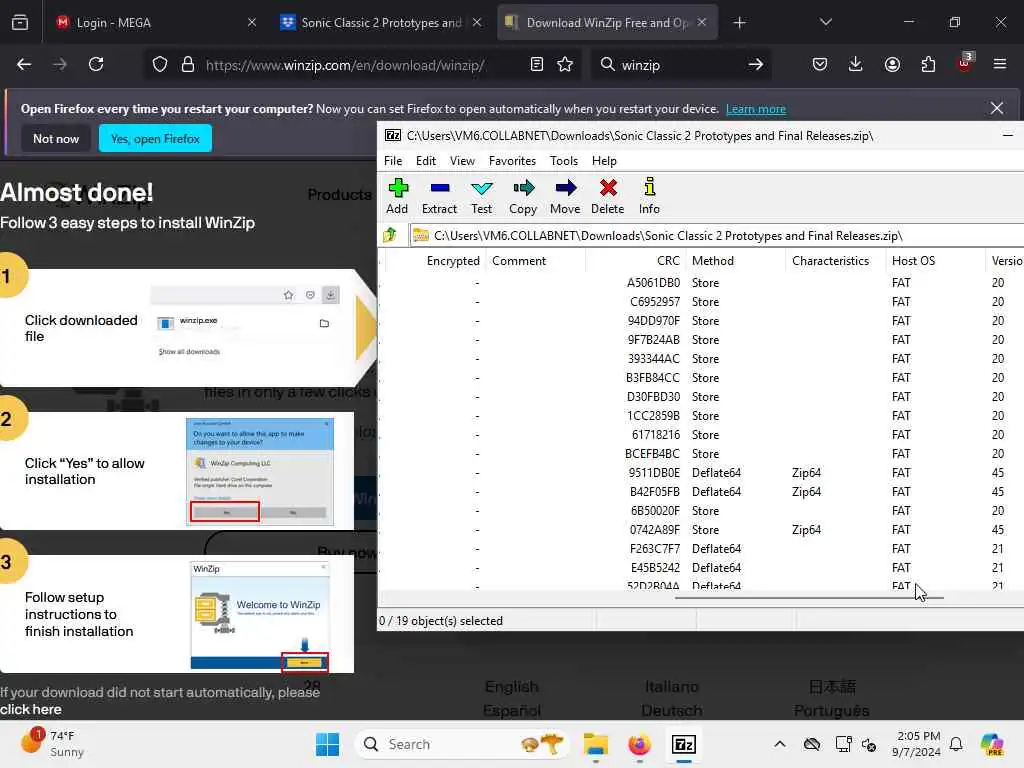Click the site padlock security icon

188,65
